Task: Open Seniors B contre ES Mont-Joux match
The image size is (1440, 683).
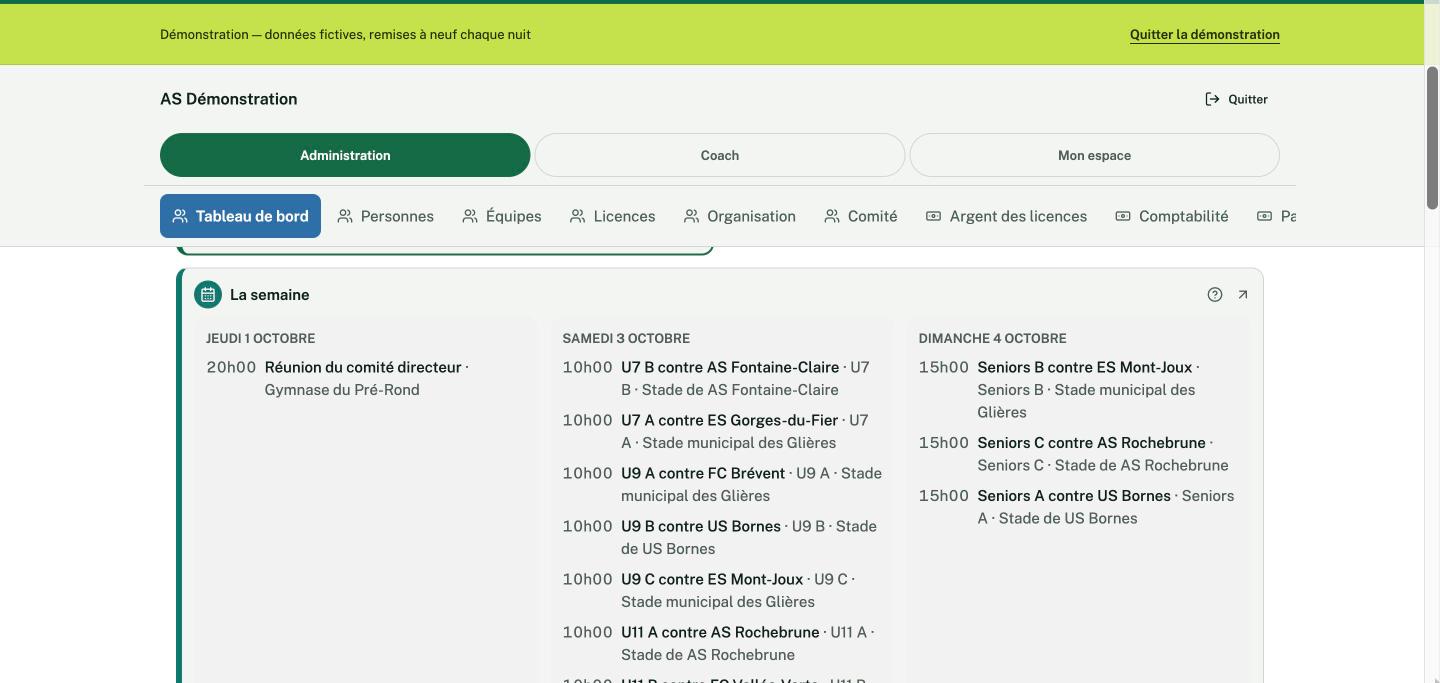Action: (1085, 367)
